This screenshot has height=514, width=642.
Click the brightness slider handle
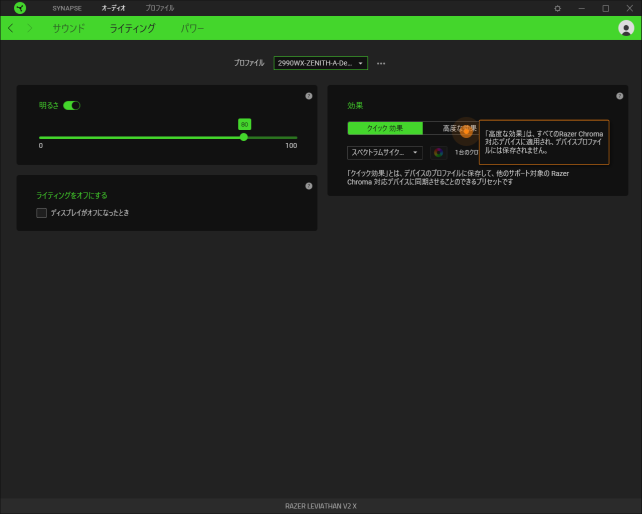tap(244, 137)
